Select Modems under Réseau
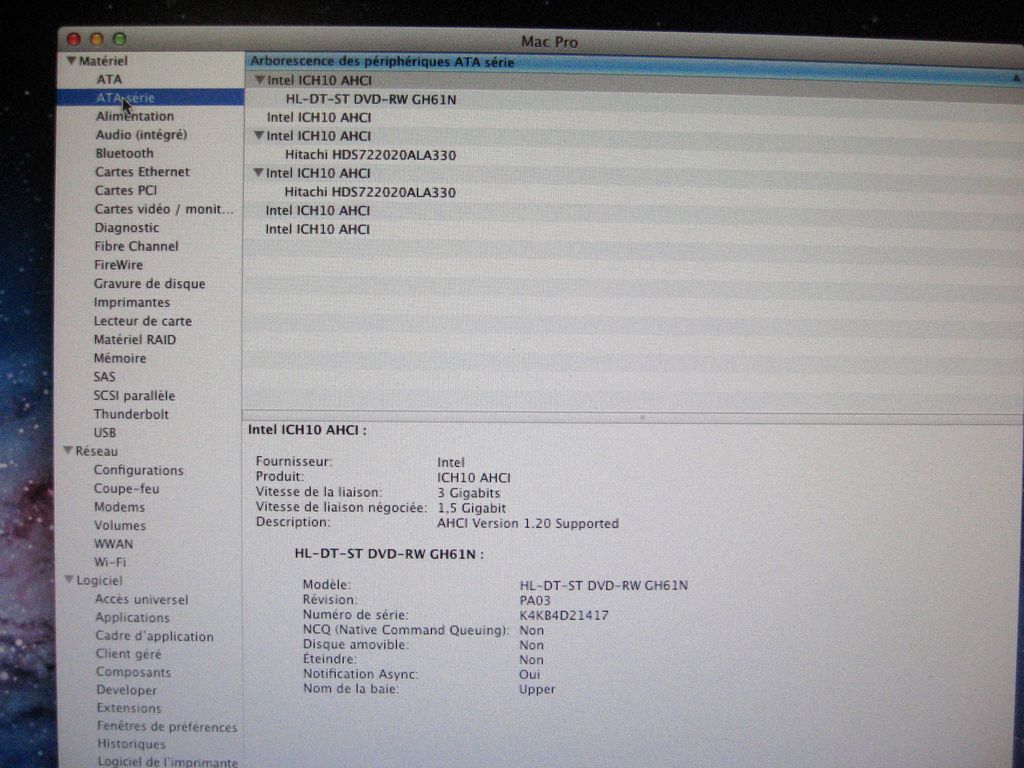The height and width of the screenshot is (768, 1024). 119,507
